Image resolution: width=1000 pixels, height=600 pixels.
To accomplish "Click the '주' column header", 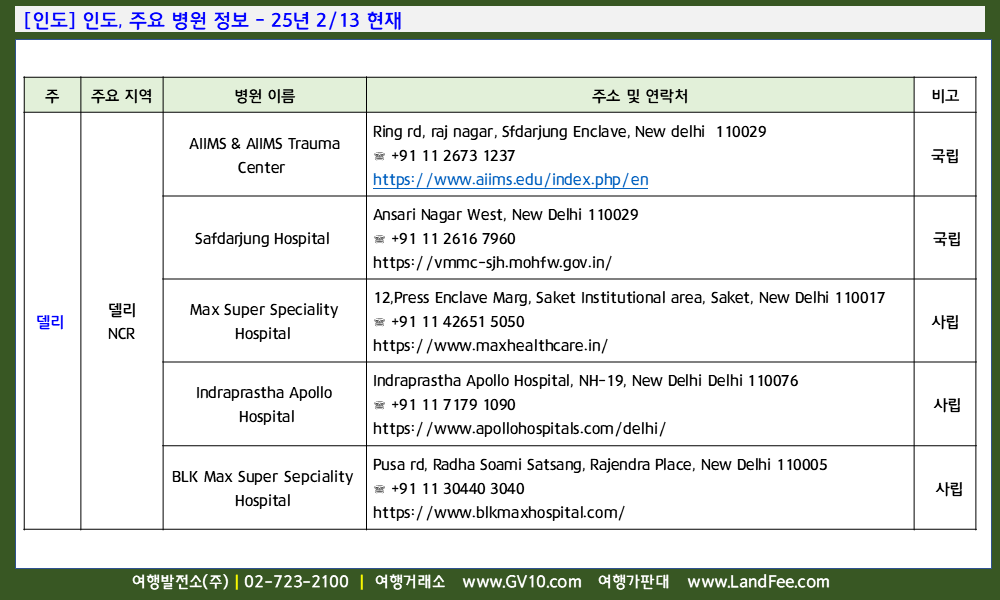I will [x=52, y=96].
